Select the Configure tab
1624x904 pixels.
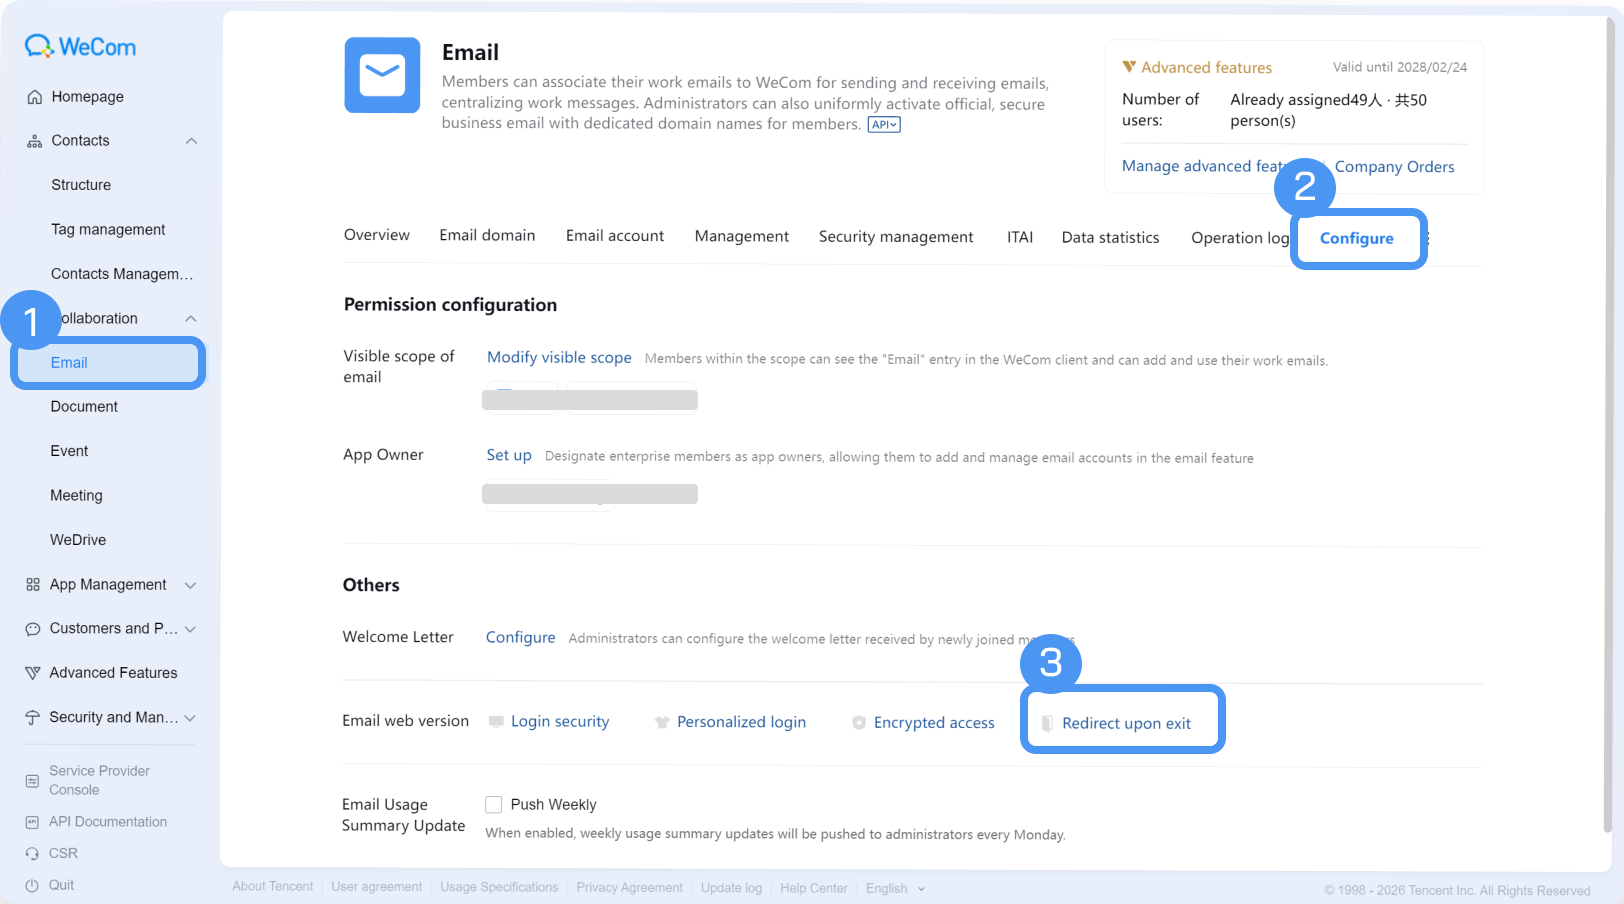tap(1357, 238)
